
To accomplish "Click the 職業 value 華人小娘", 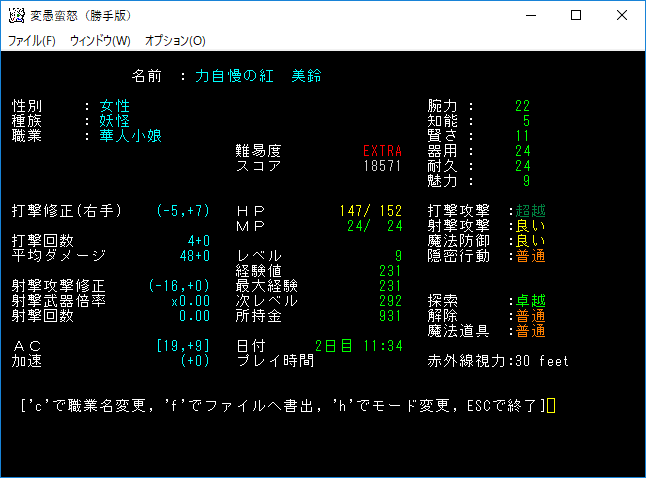I will click(x=130, y=136).
